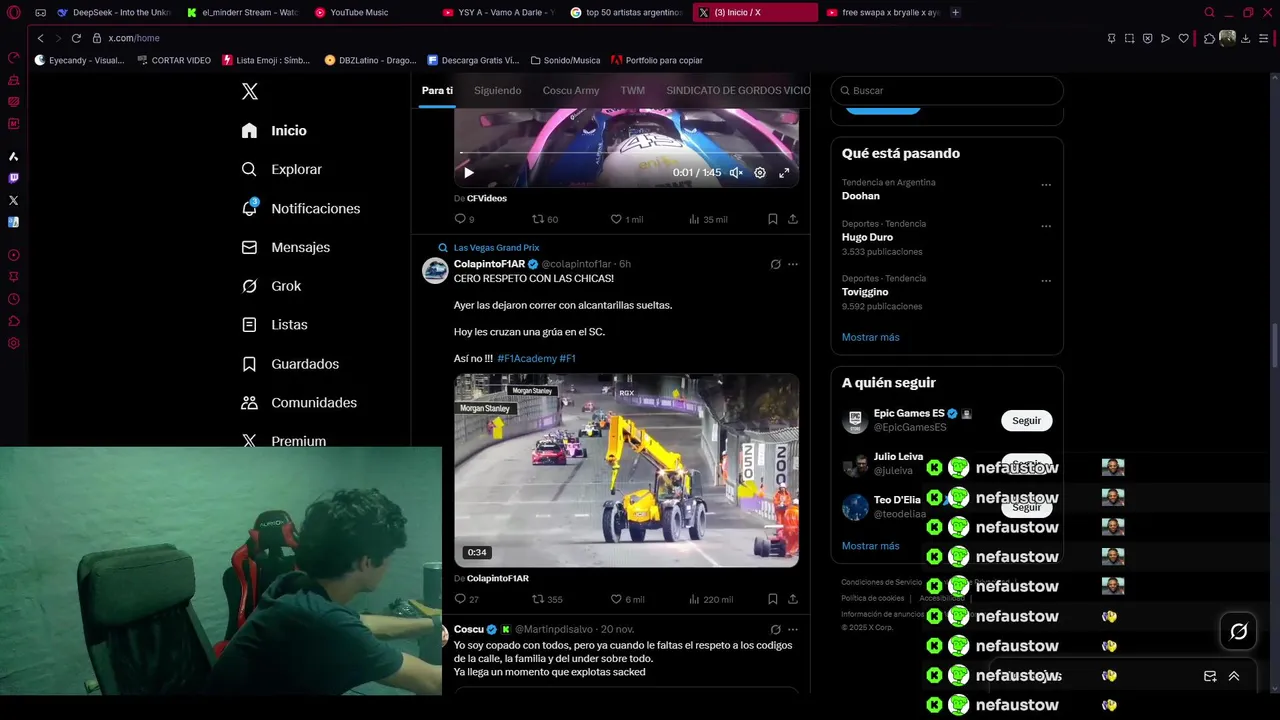Open Comunidades in the sidebar
This screenshot has width=1280, height=720.
(298, 403)
